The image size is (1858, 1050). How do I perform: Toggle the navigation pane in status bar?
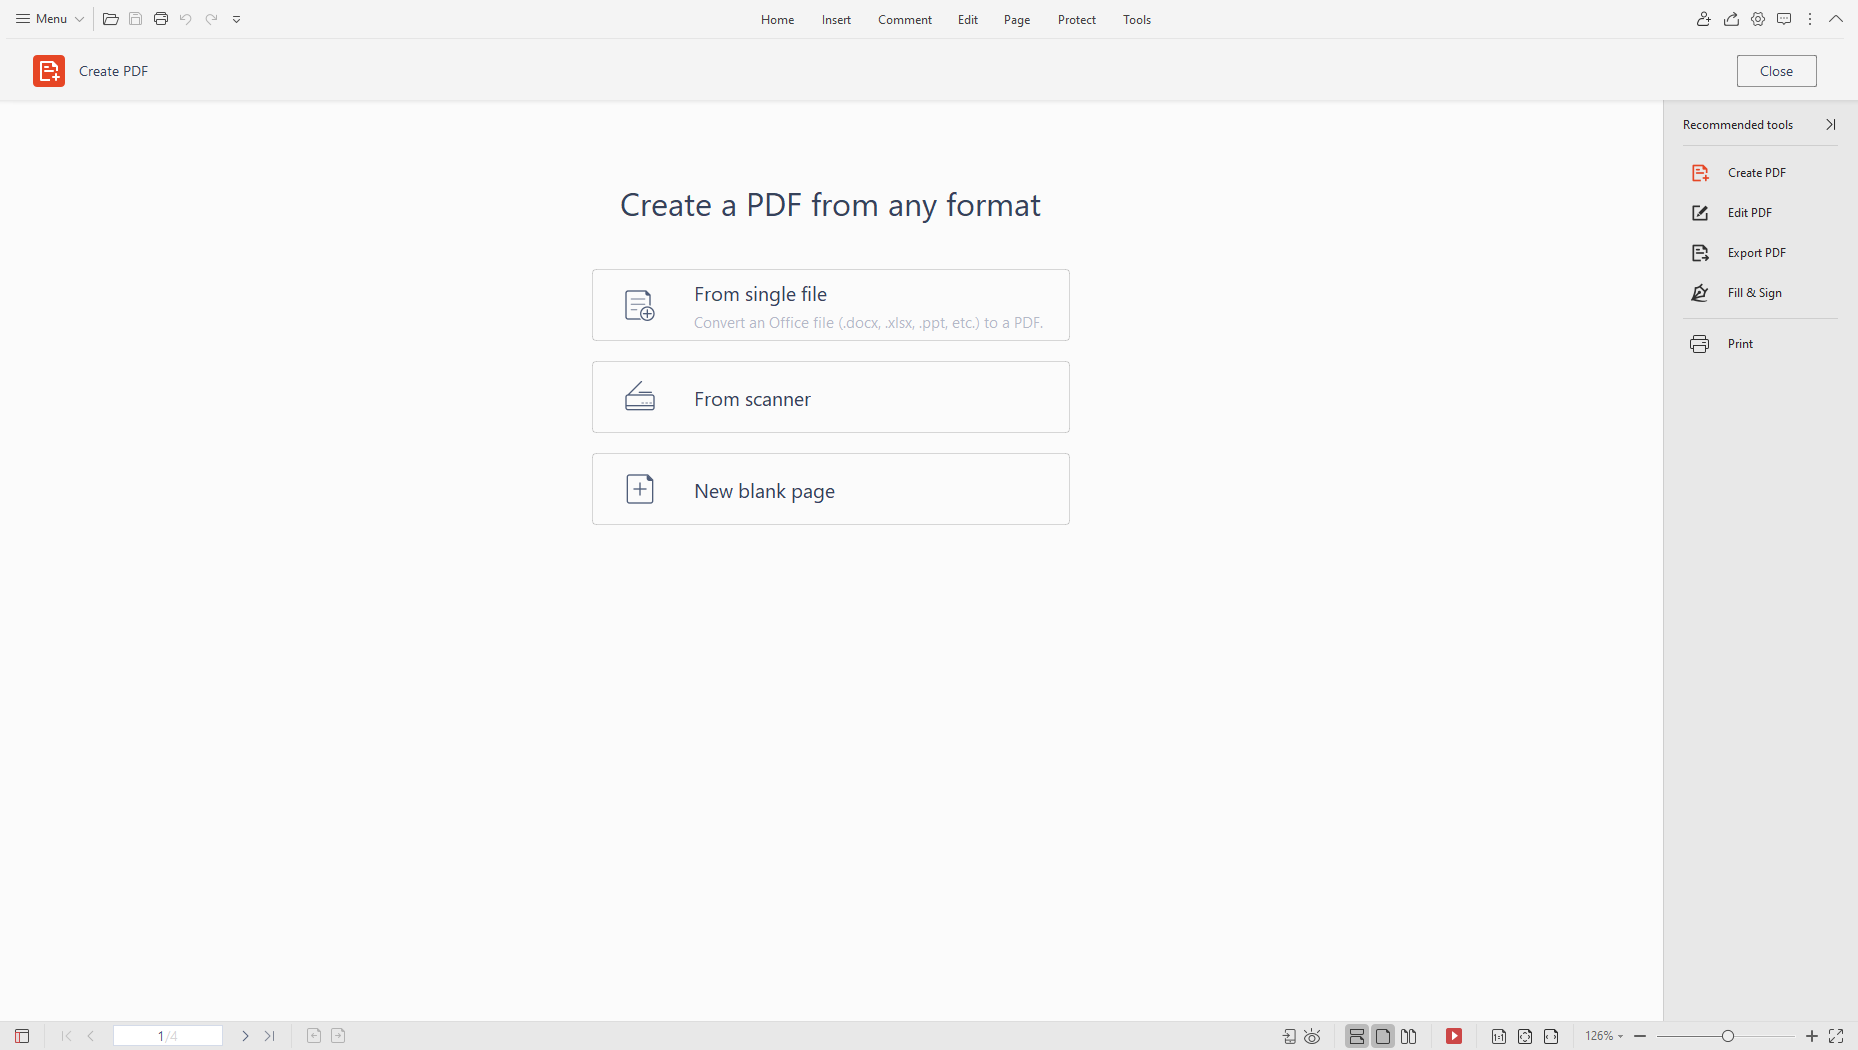[x=22, y=1036]
